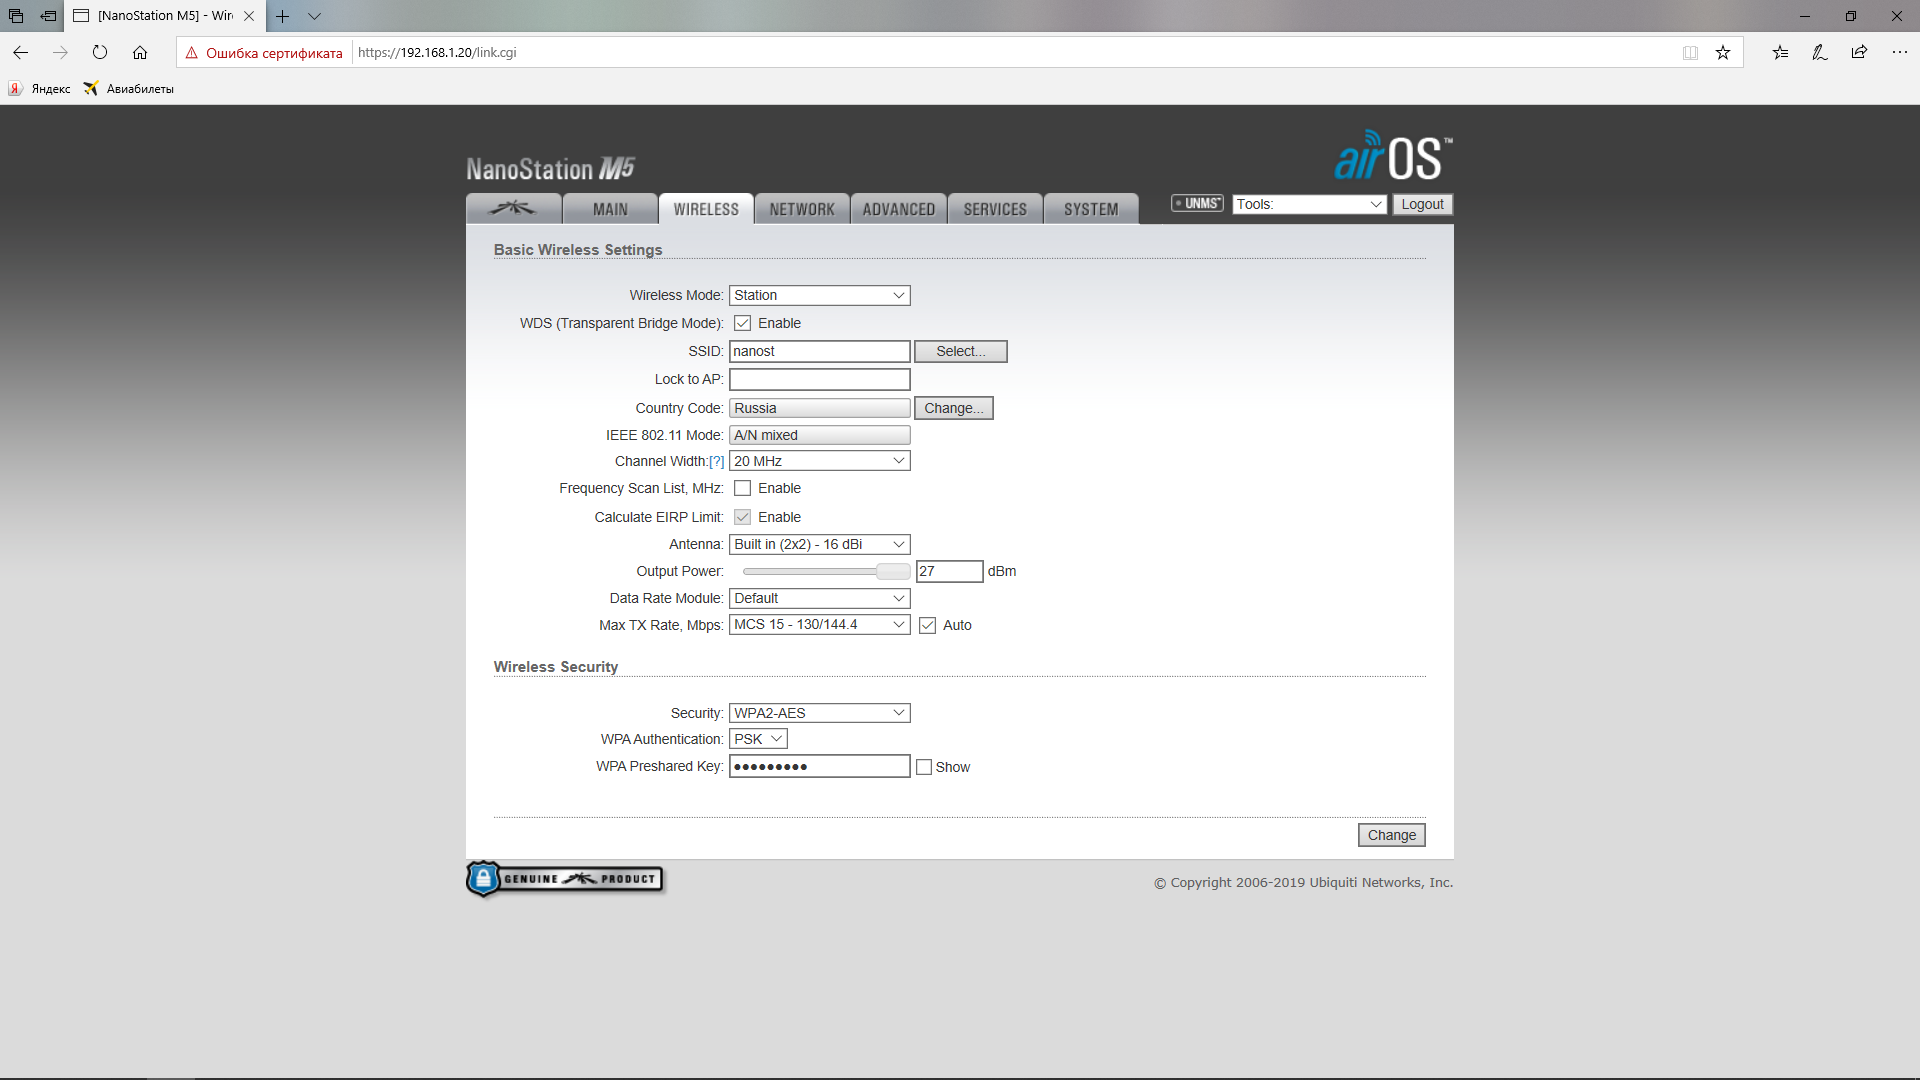Check Show preshared key box

pos(924,767)
